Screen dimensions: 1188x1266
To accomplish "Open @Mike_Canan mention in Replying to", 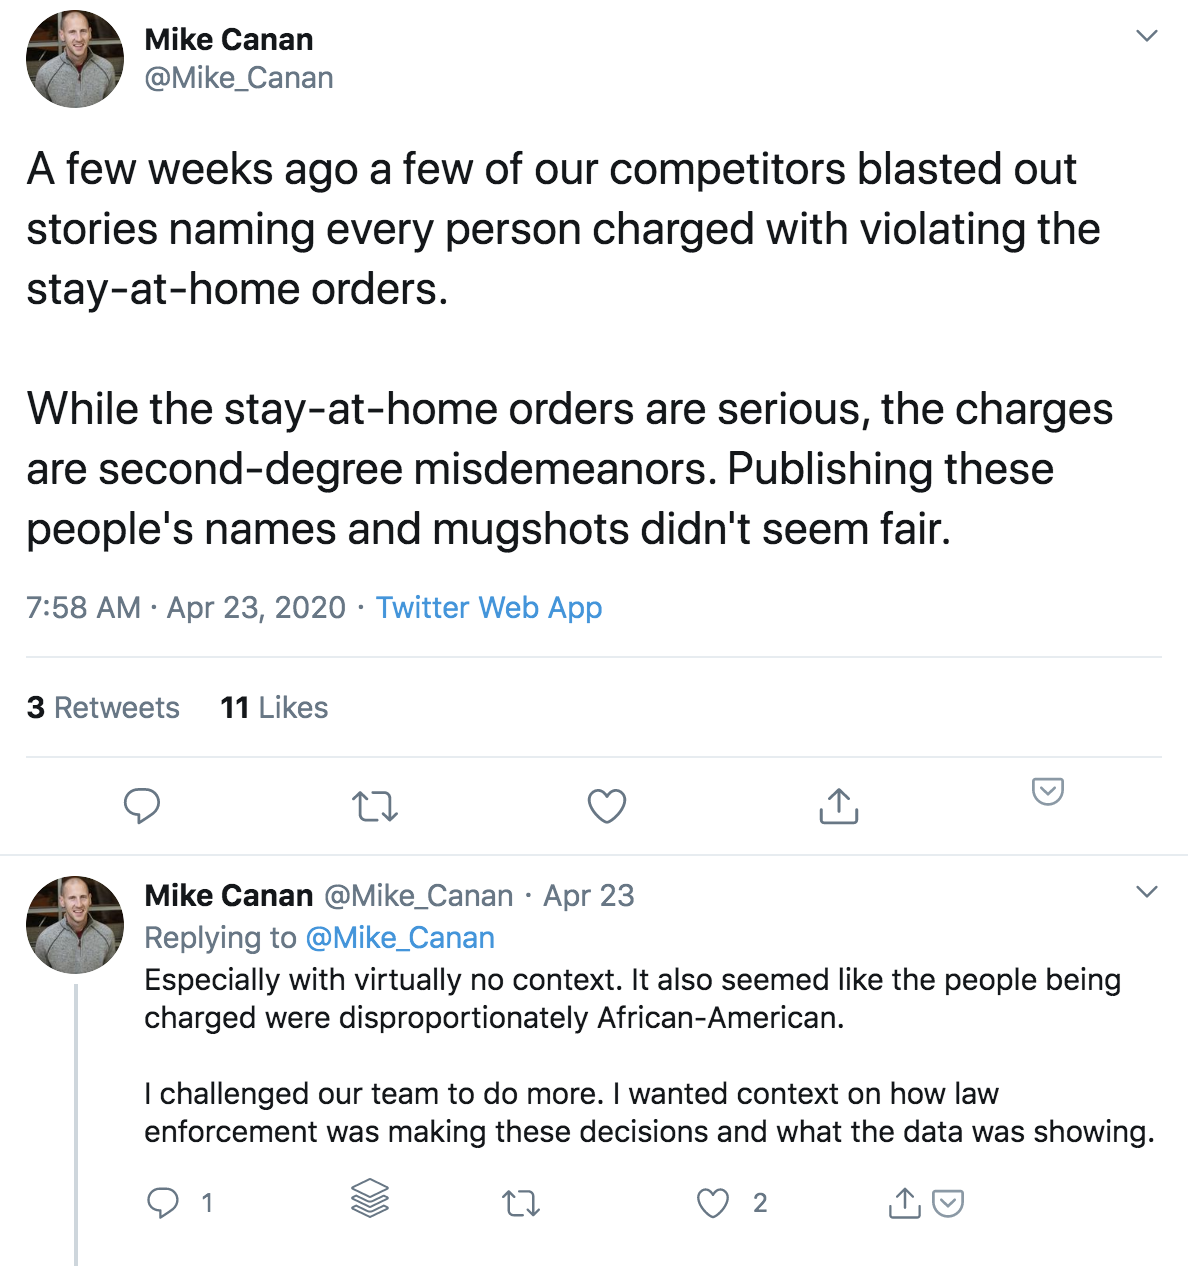I will coord(400,938).
